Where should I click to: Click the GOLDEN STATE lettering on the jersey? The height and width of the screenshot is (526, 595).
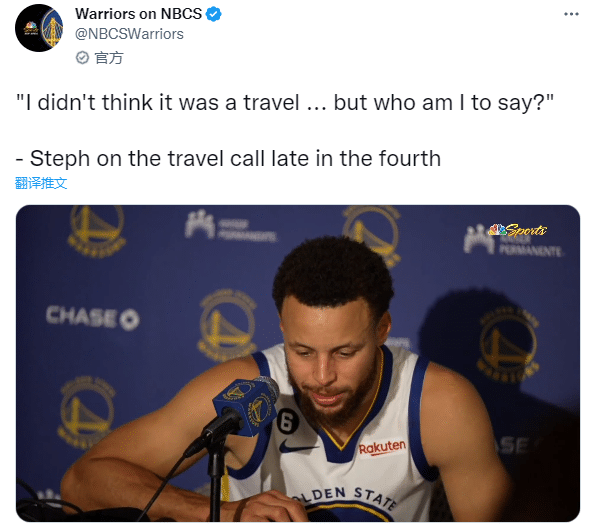click(x=343, y=497)
